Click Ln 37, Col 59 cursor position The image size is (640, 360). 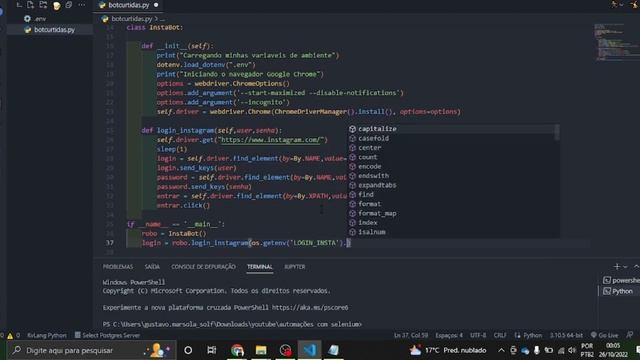pyautogui.click(x=411, y=336)
